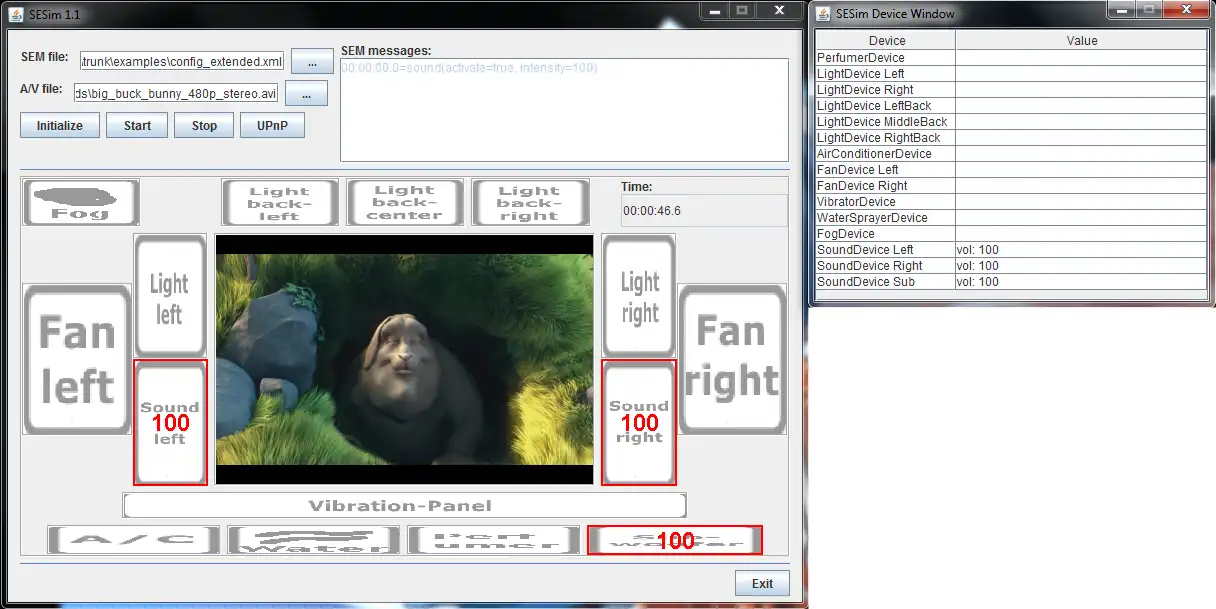Select the LightDevice MiddleBack row
The height and width of the screenshot is (609, 1216).
pyautogui.click(x=1012, y=122)
